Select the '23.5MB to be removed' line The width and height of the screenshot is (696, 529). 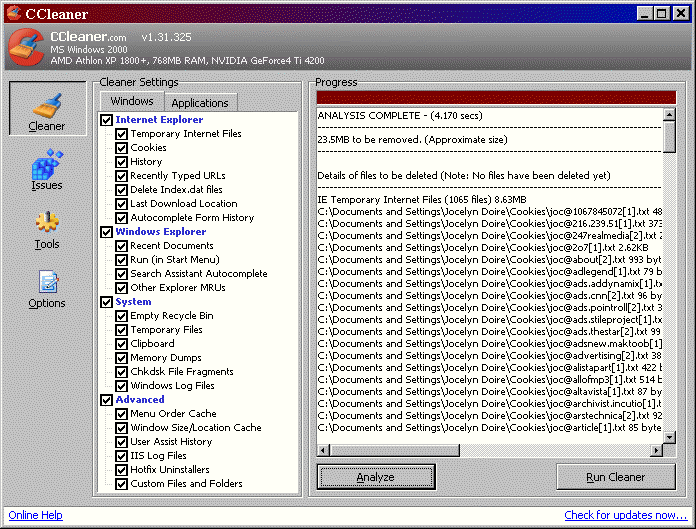pos(412,140)
